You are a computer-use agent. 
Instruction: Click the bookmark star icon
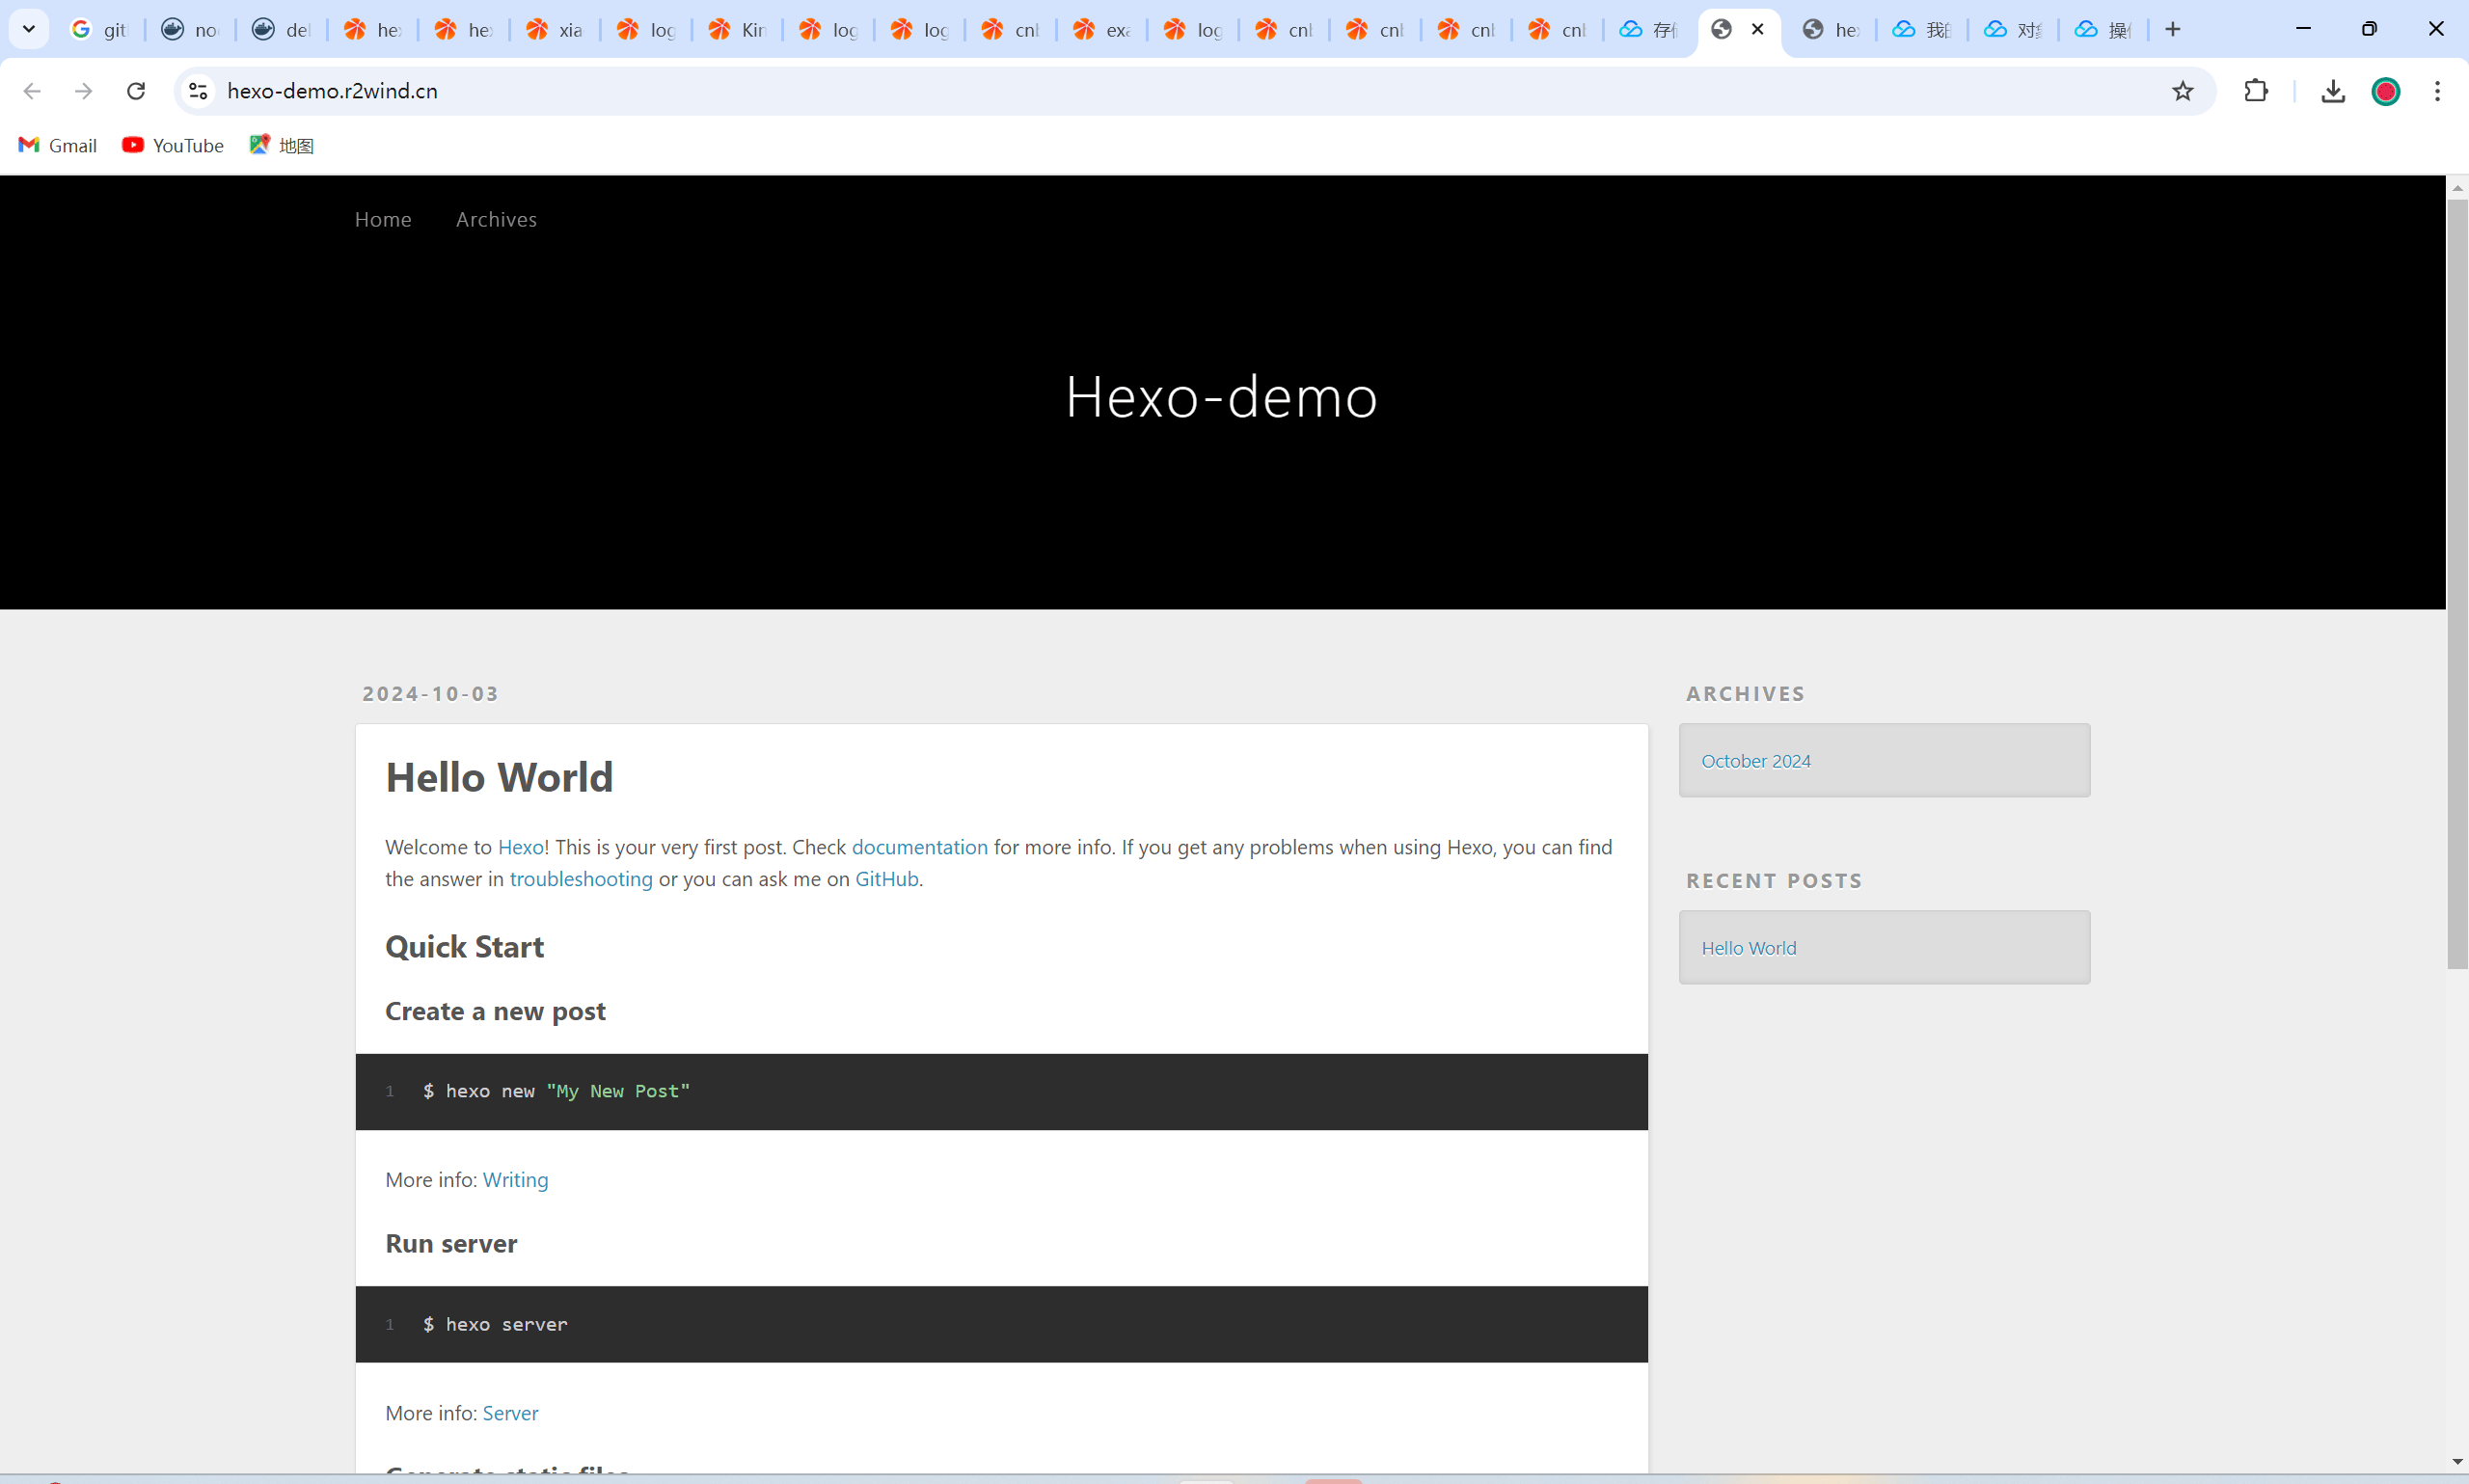(x=2184, y=92)
